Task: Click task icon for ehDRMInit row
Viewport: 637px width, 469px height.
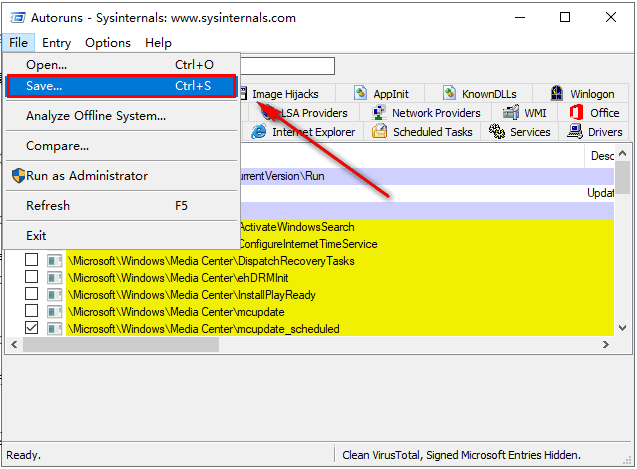Action: pos(54,278)
